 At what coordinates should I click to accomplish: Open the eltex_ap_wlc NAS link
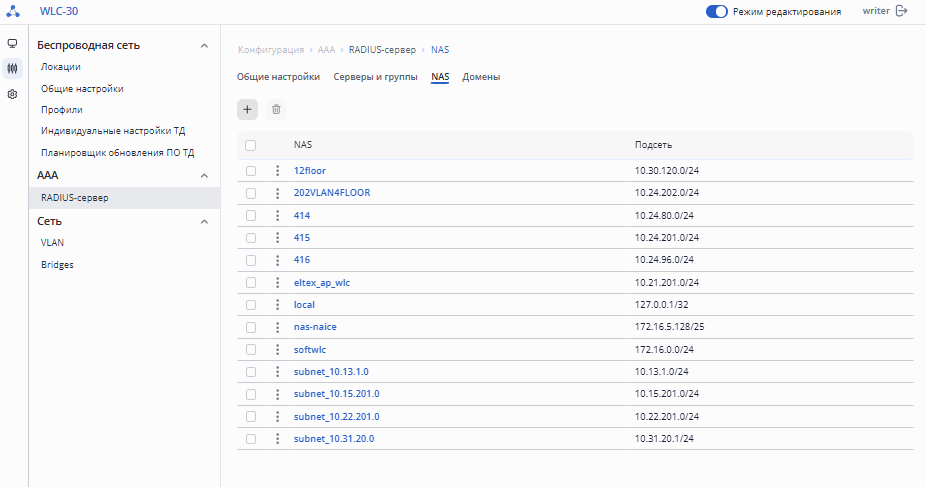click(322, 282)
